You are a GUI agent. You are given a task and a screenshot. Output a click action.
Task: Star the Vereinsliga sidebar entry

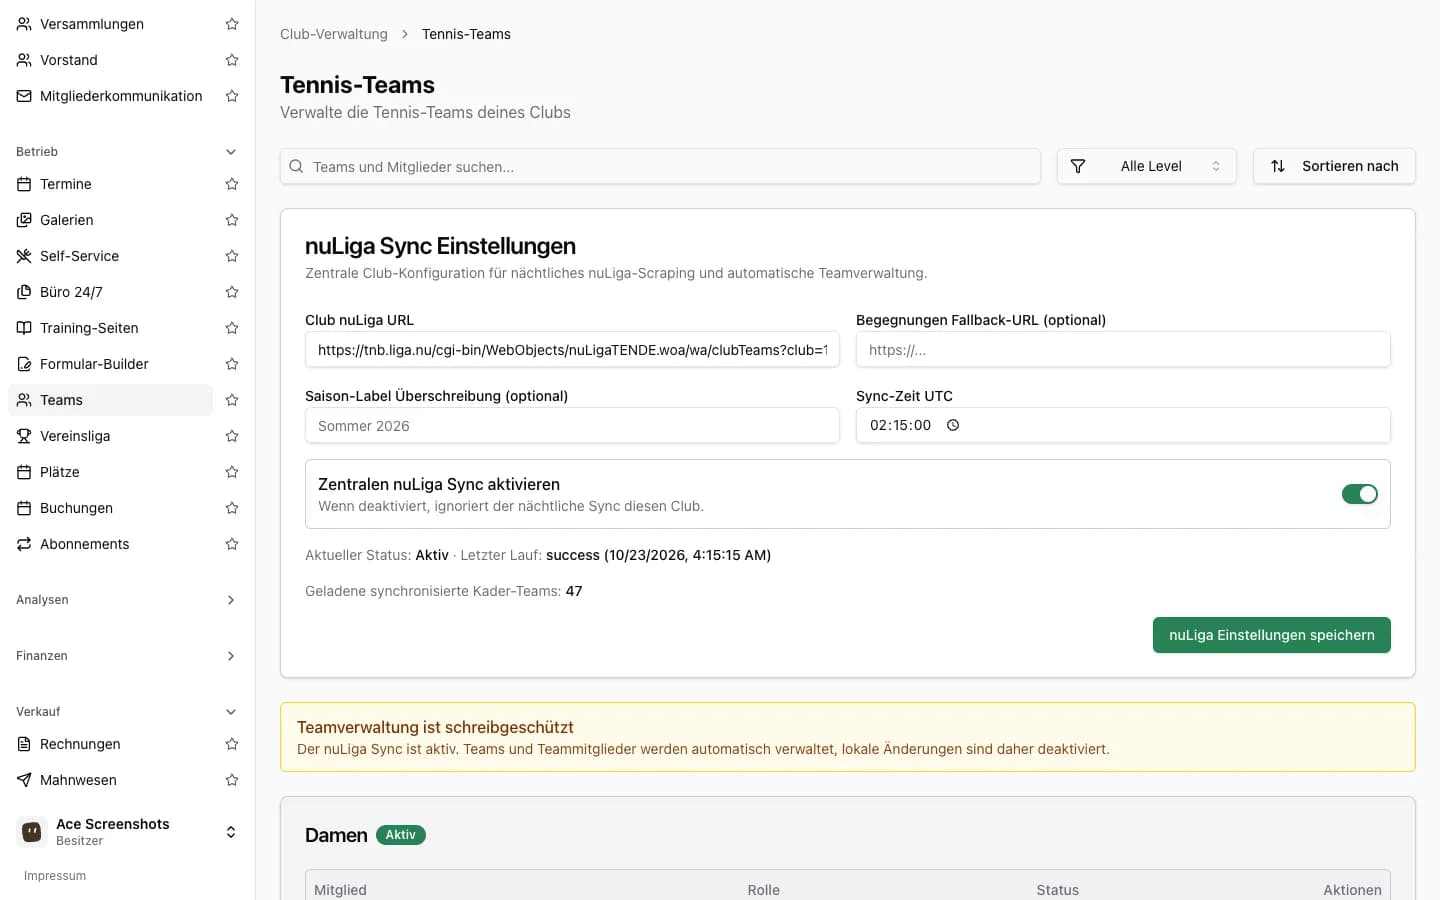click(232, 436)
